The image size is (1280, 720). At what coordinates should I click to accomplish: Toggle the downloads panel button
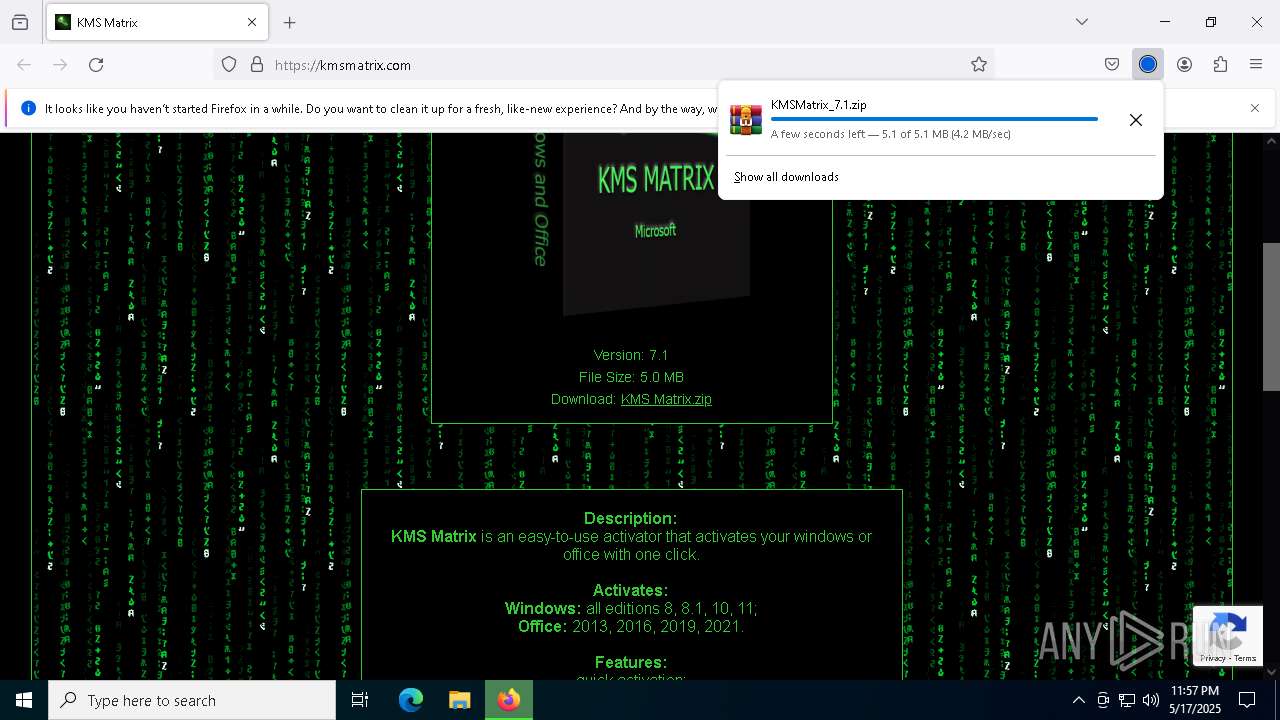[1148, 65]
